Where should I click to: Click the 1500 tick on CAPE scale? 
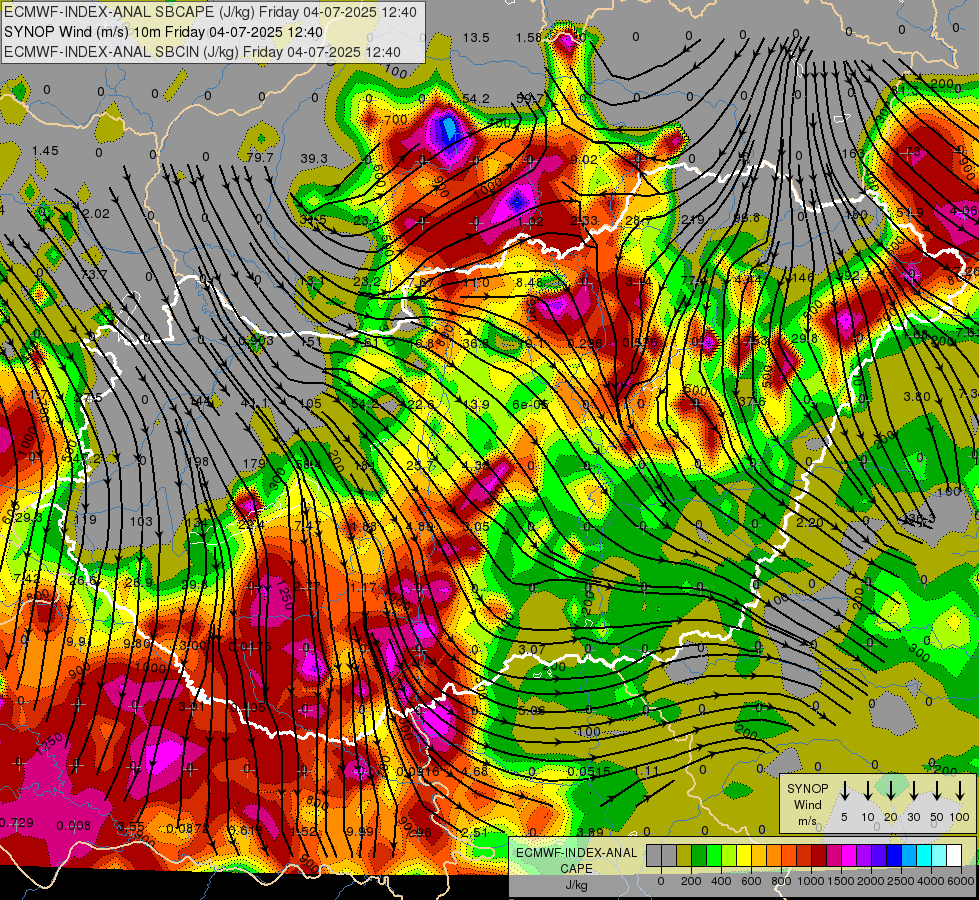pos(841,881)
